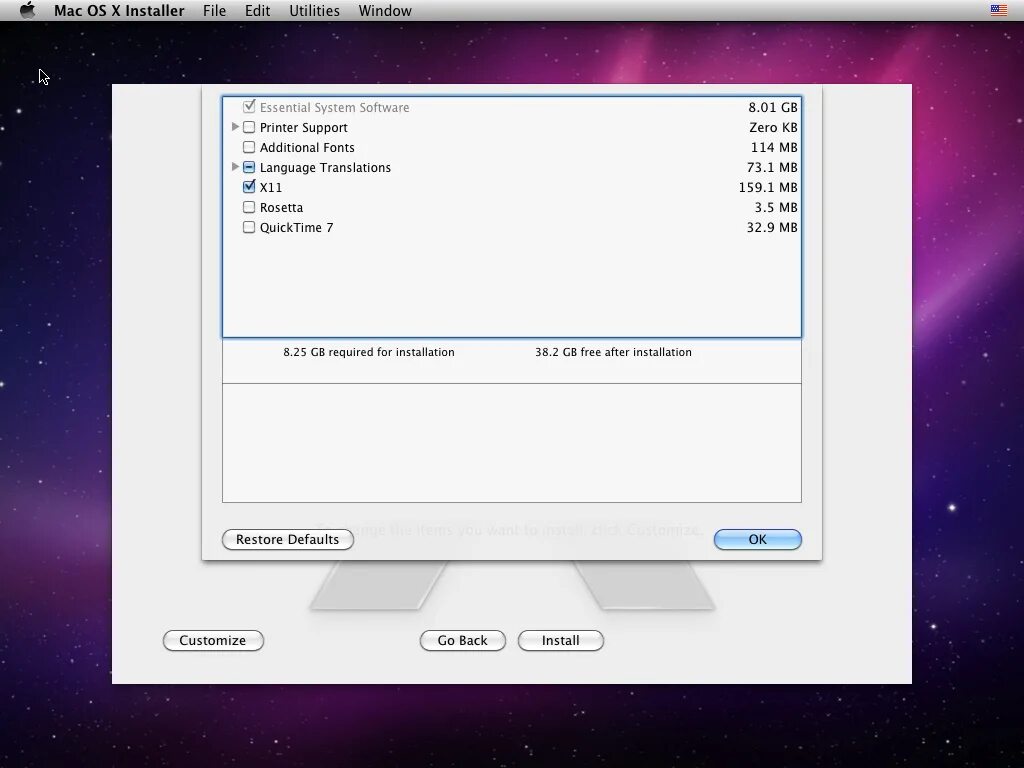Click the 114 MB size value
1024x768 pixels.
click(775, 148)
